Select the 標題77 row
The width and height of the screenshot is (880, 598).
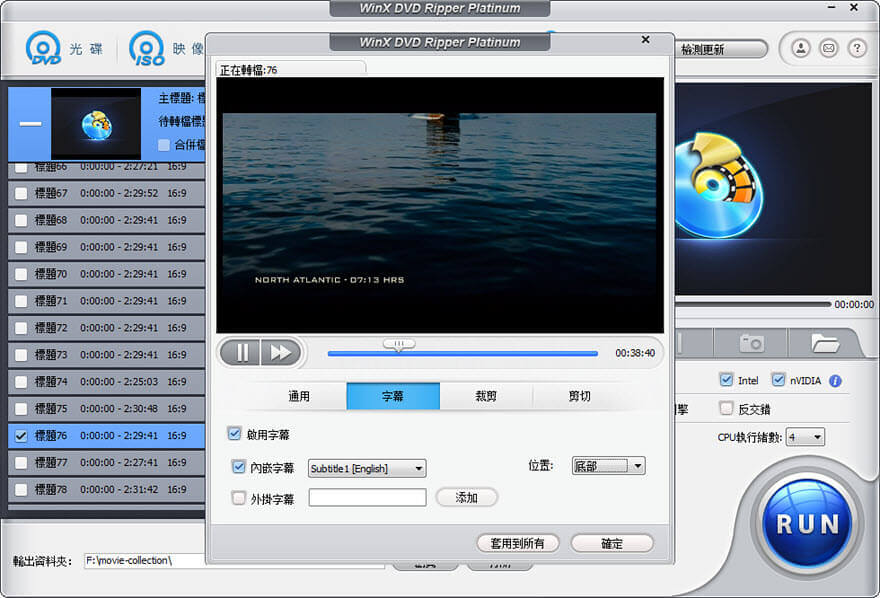coord(106,463)
